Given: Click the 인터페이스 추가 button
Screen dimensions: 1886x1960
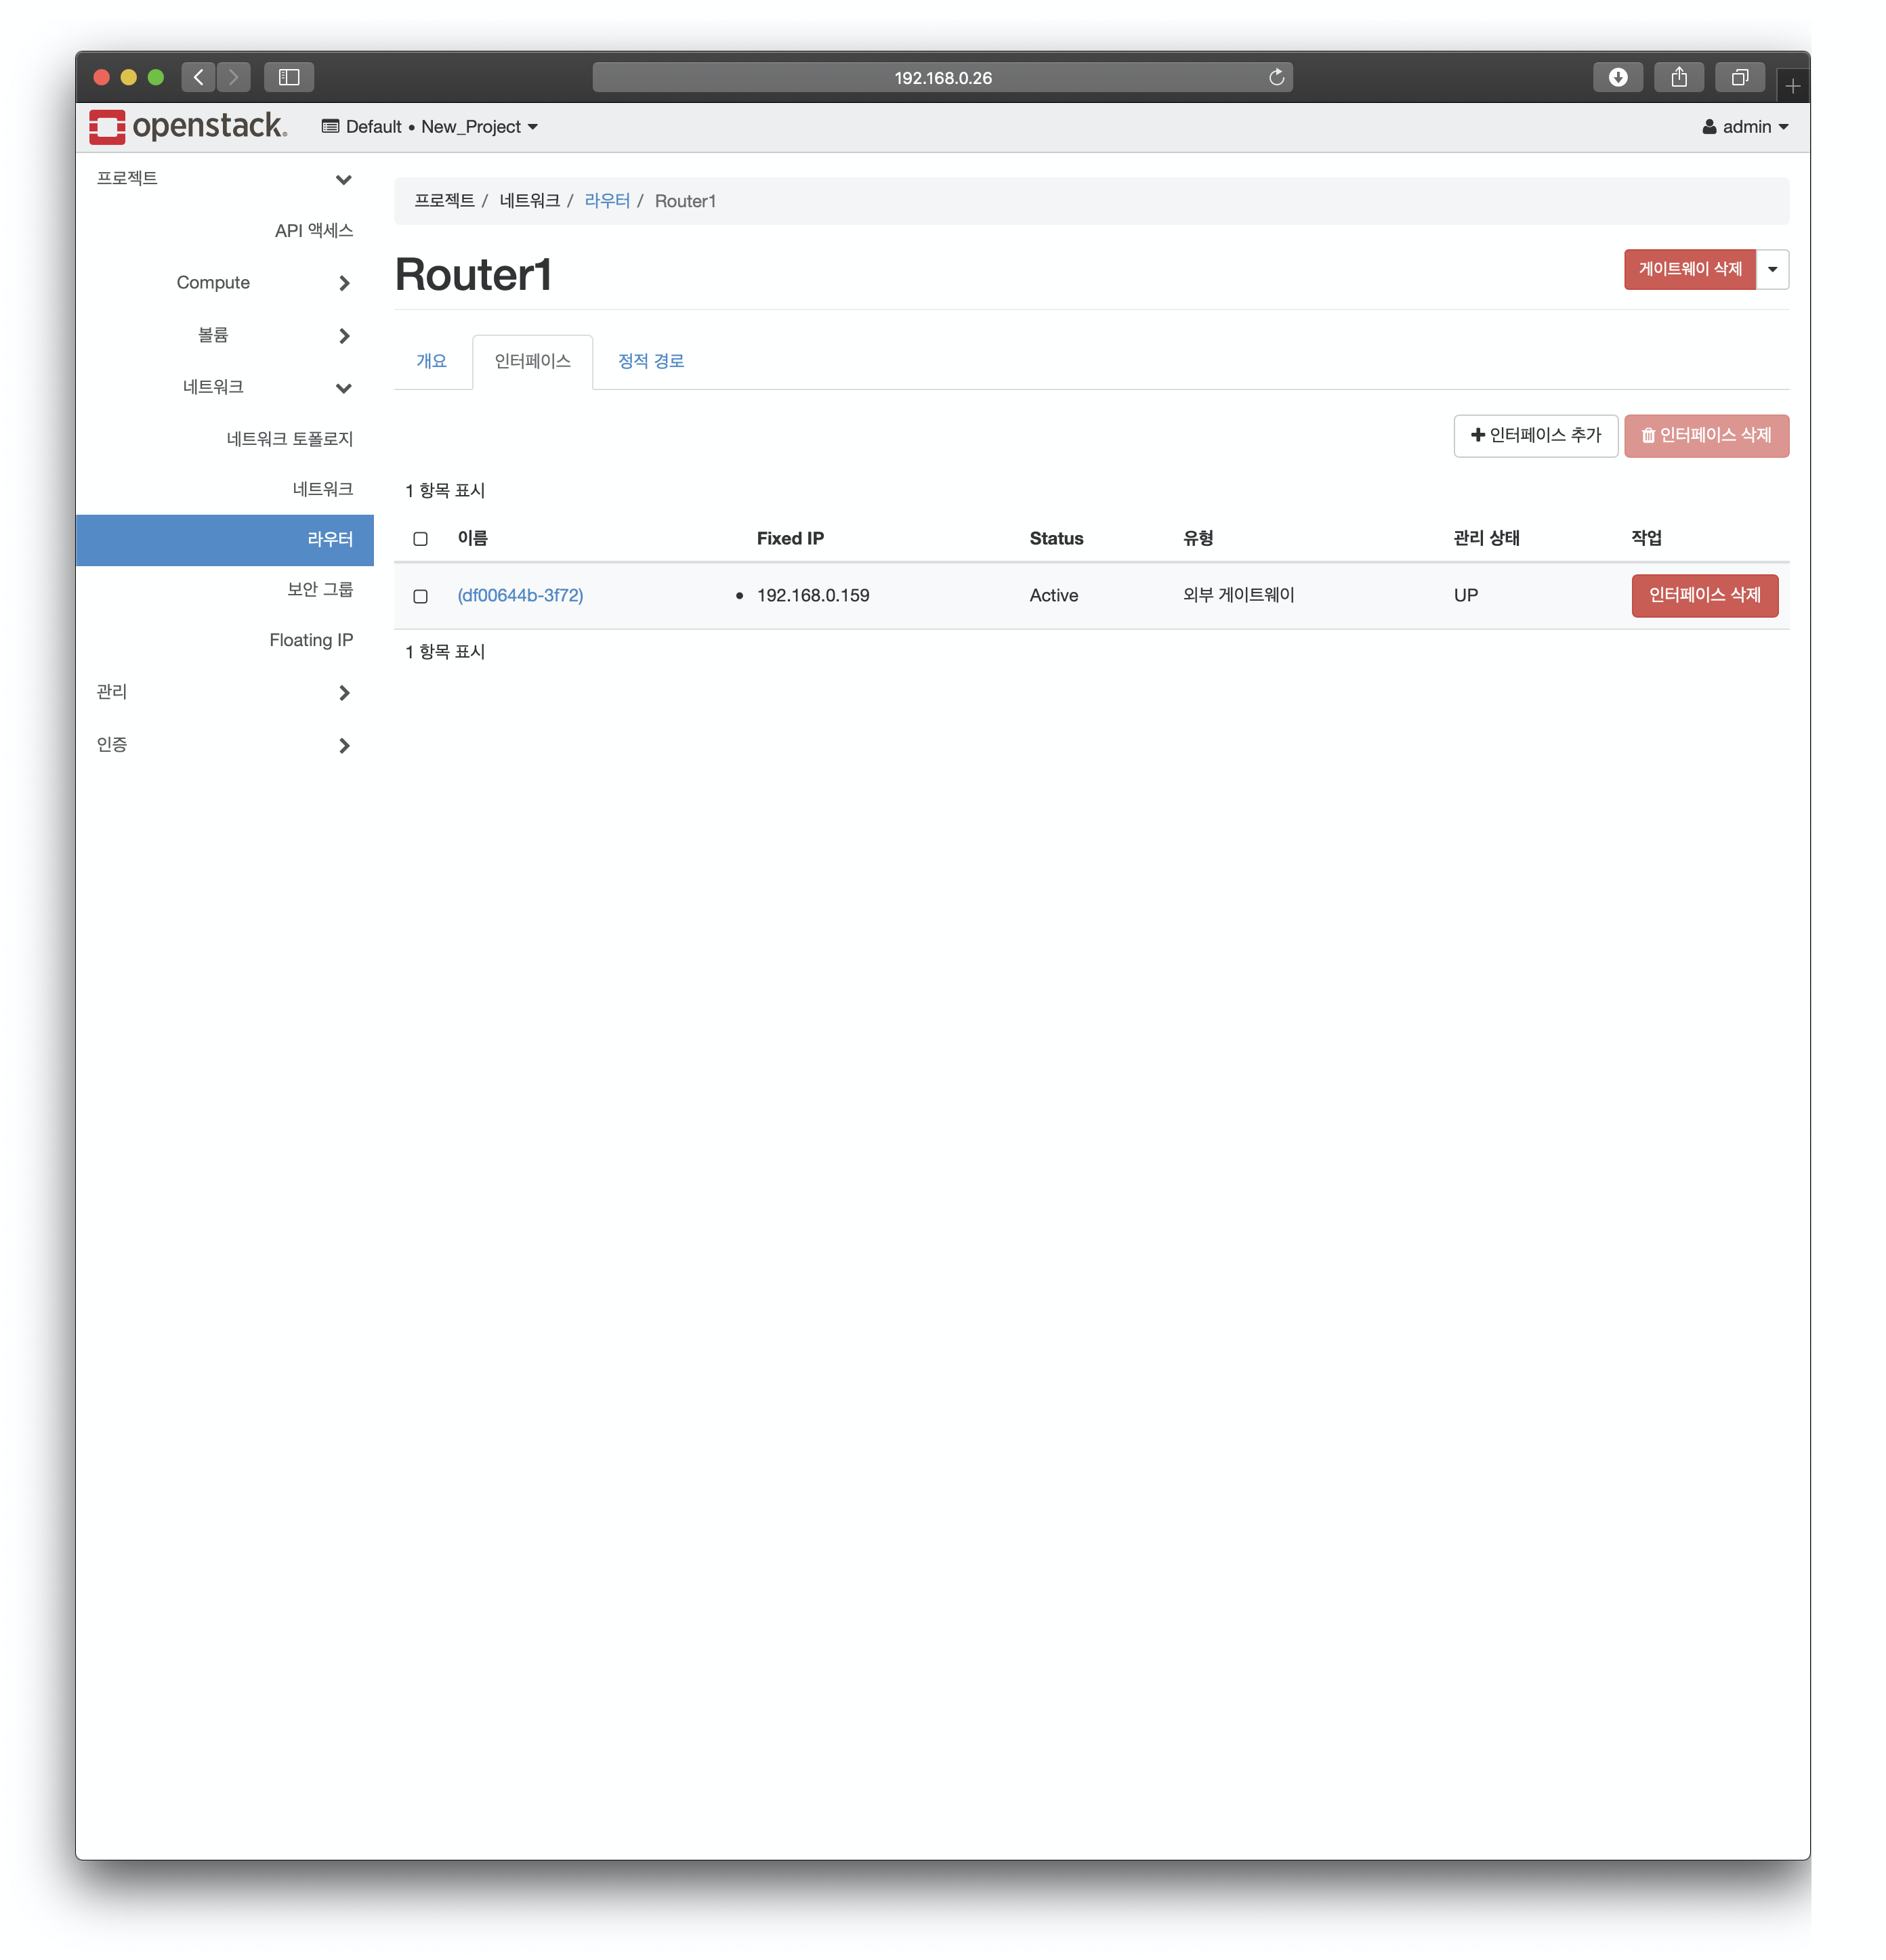Looking at the screenshot, I should [1535, 435].
